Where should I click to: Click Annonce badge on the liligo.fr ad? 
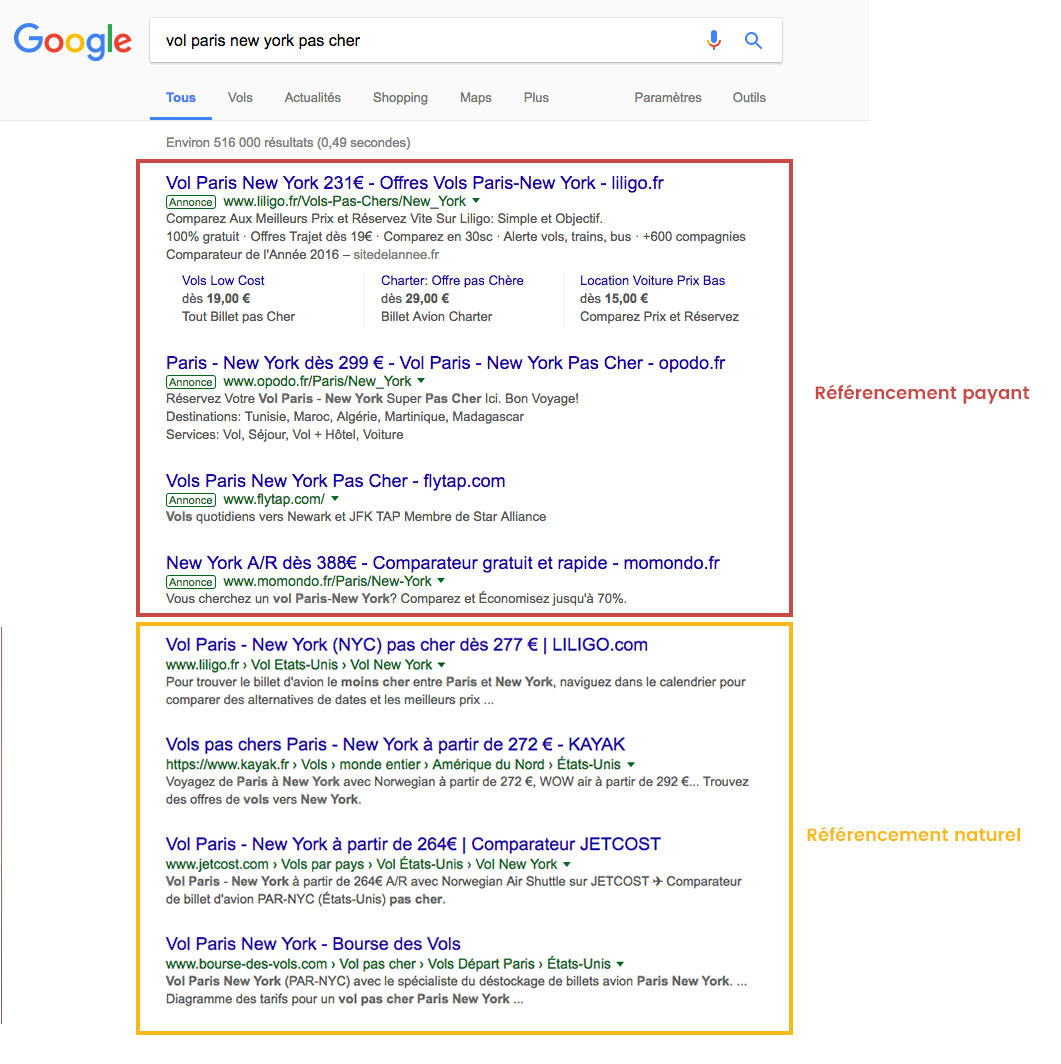pos(191,202)
